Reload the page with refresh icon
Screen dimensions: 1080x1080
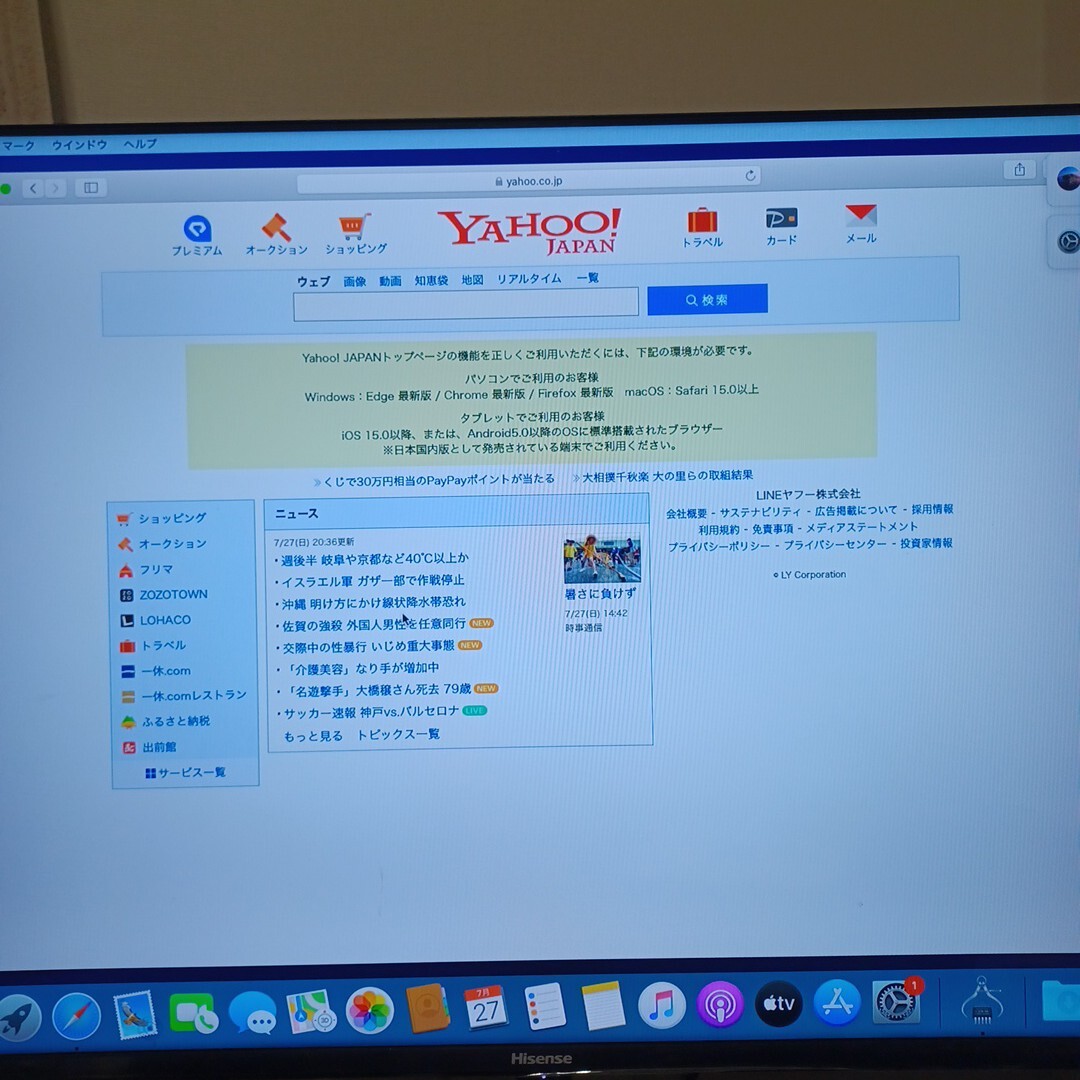click(751, 176)
